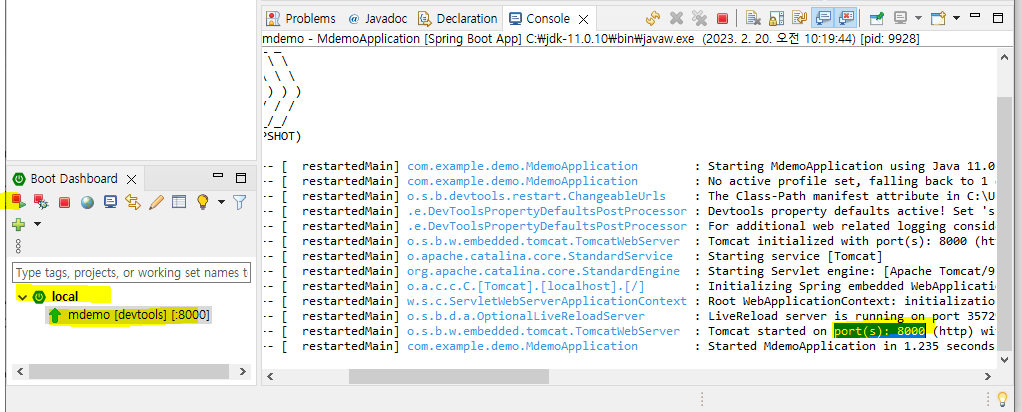This screenshot has width=1022, height=412.
Task: Click the 'port(s): 8000' highlighted console text
Action: (879, 331)
